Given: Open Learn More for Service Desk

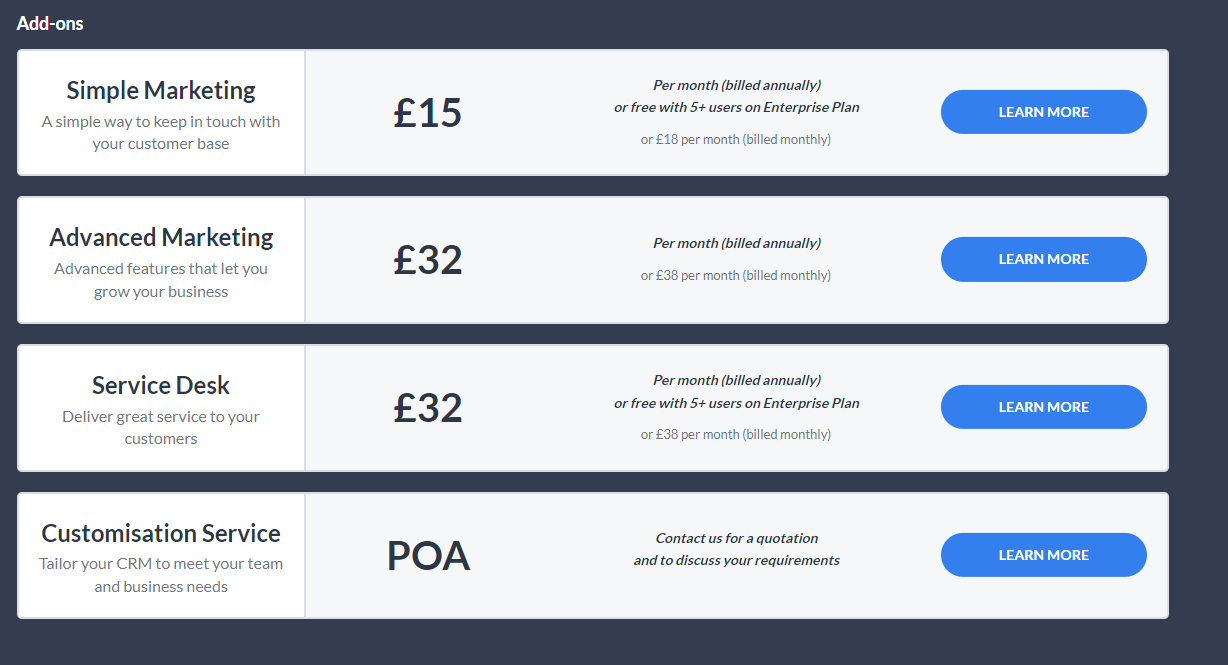Looking at the screenshot, I should pos(1043,407).
